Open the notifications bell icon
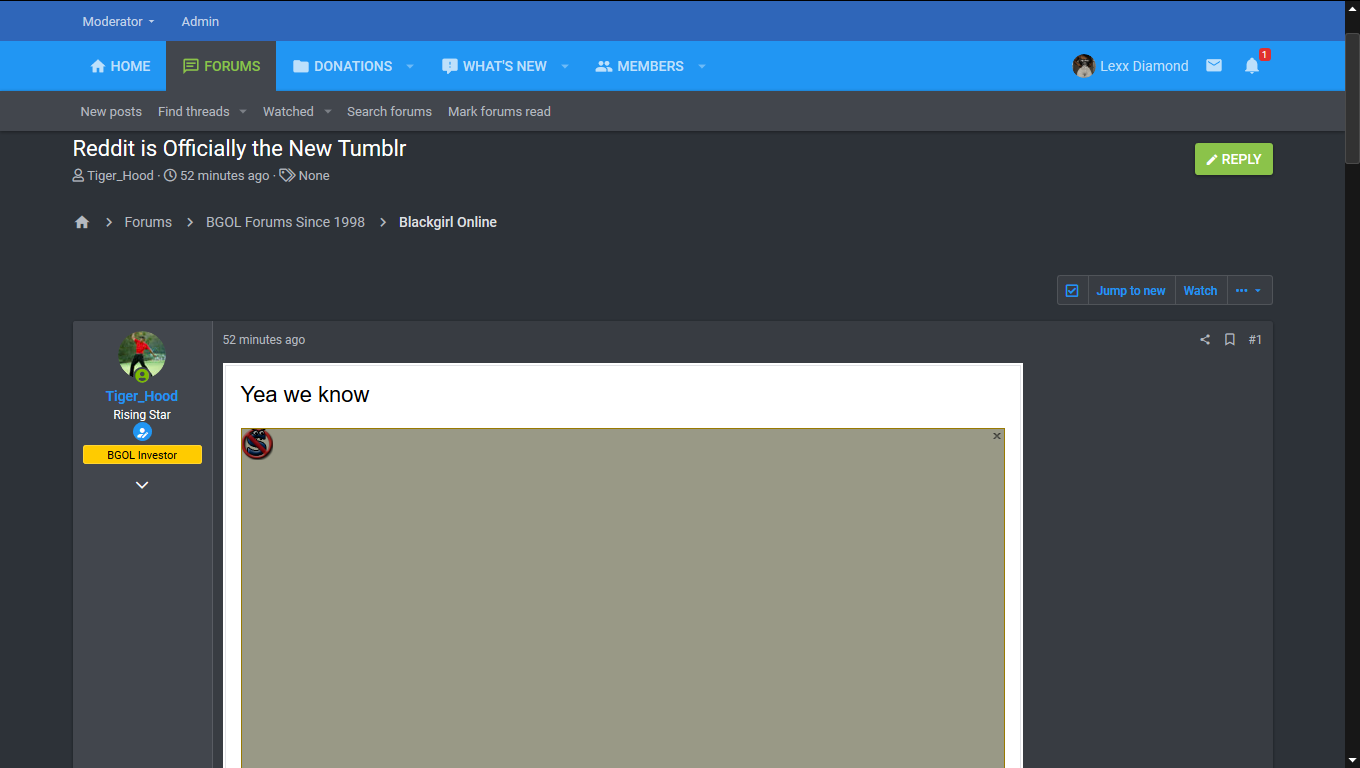This screenshot has width=1360, height=768. click(x=1251, y=66)
